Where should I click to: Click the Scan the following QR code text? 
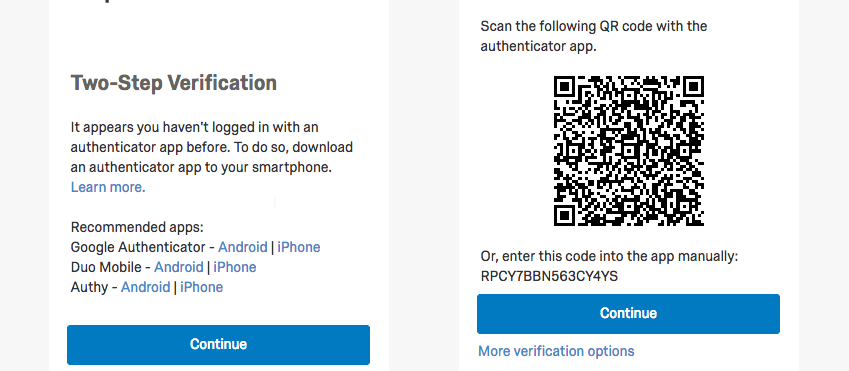(594, 36)
